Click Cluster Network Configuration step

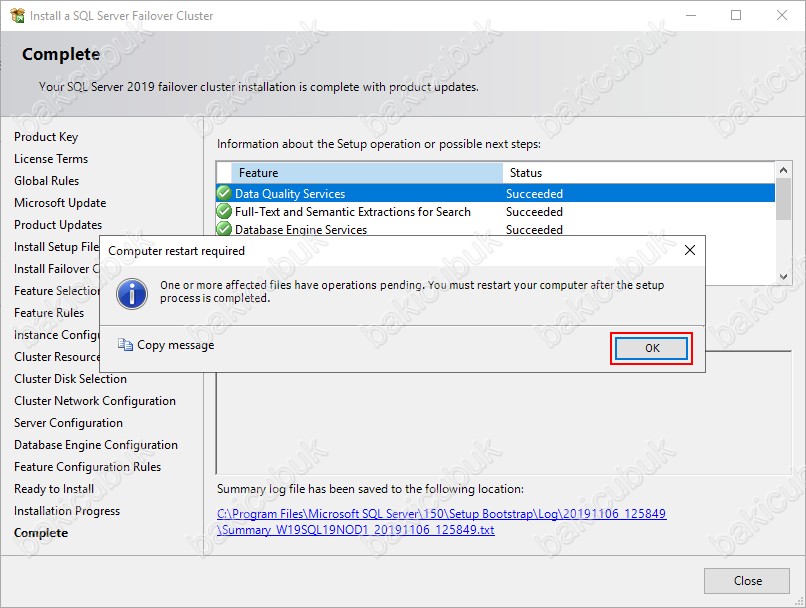click(95, 401)
